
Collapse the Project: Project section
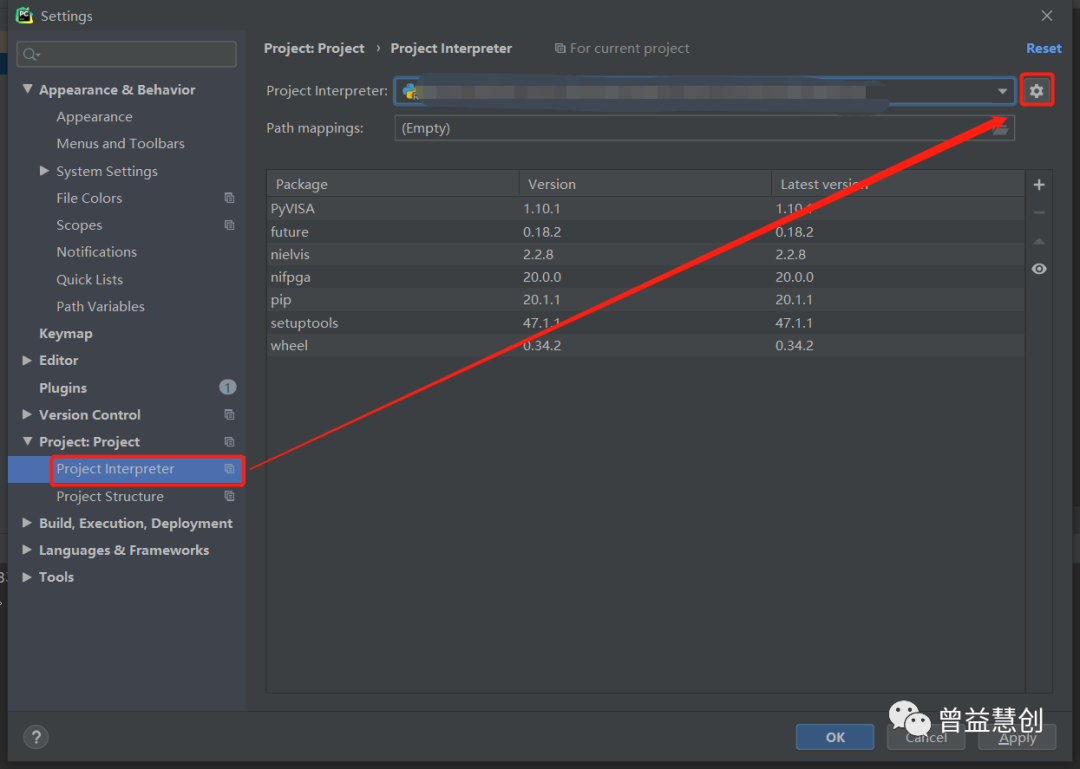(x=28, y=441)
